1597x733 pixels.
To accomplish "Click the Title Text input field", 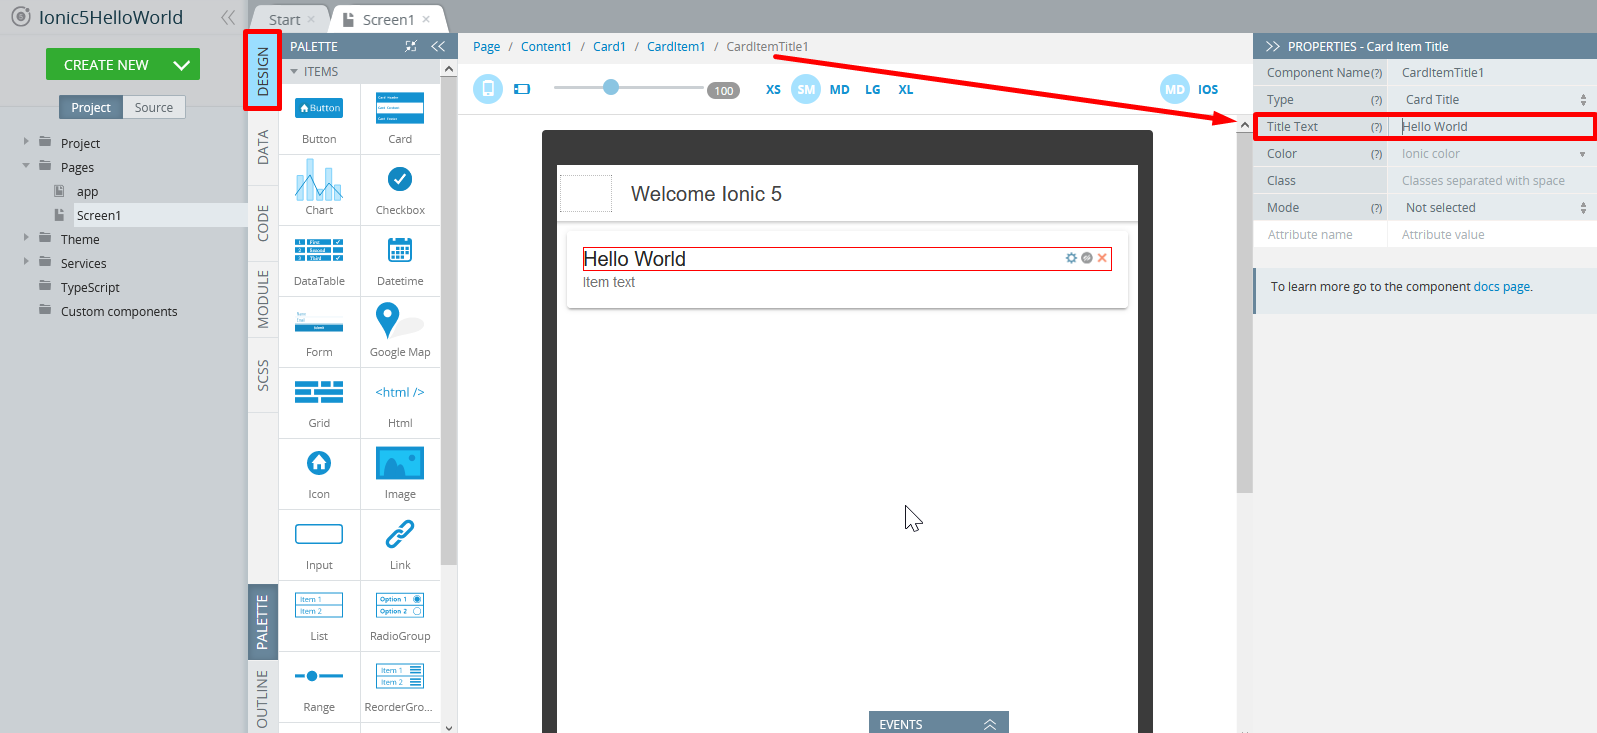I will coord(1492,127).
